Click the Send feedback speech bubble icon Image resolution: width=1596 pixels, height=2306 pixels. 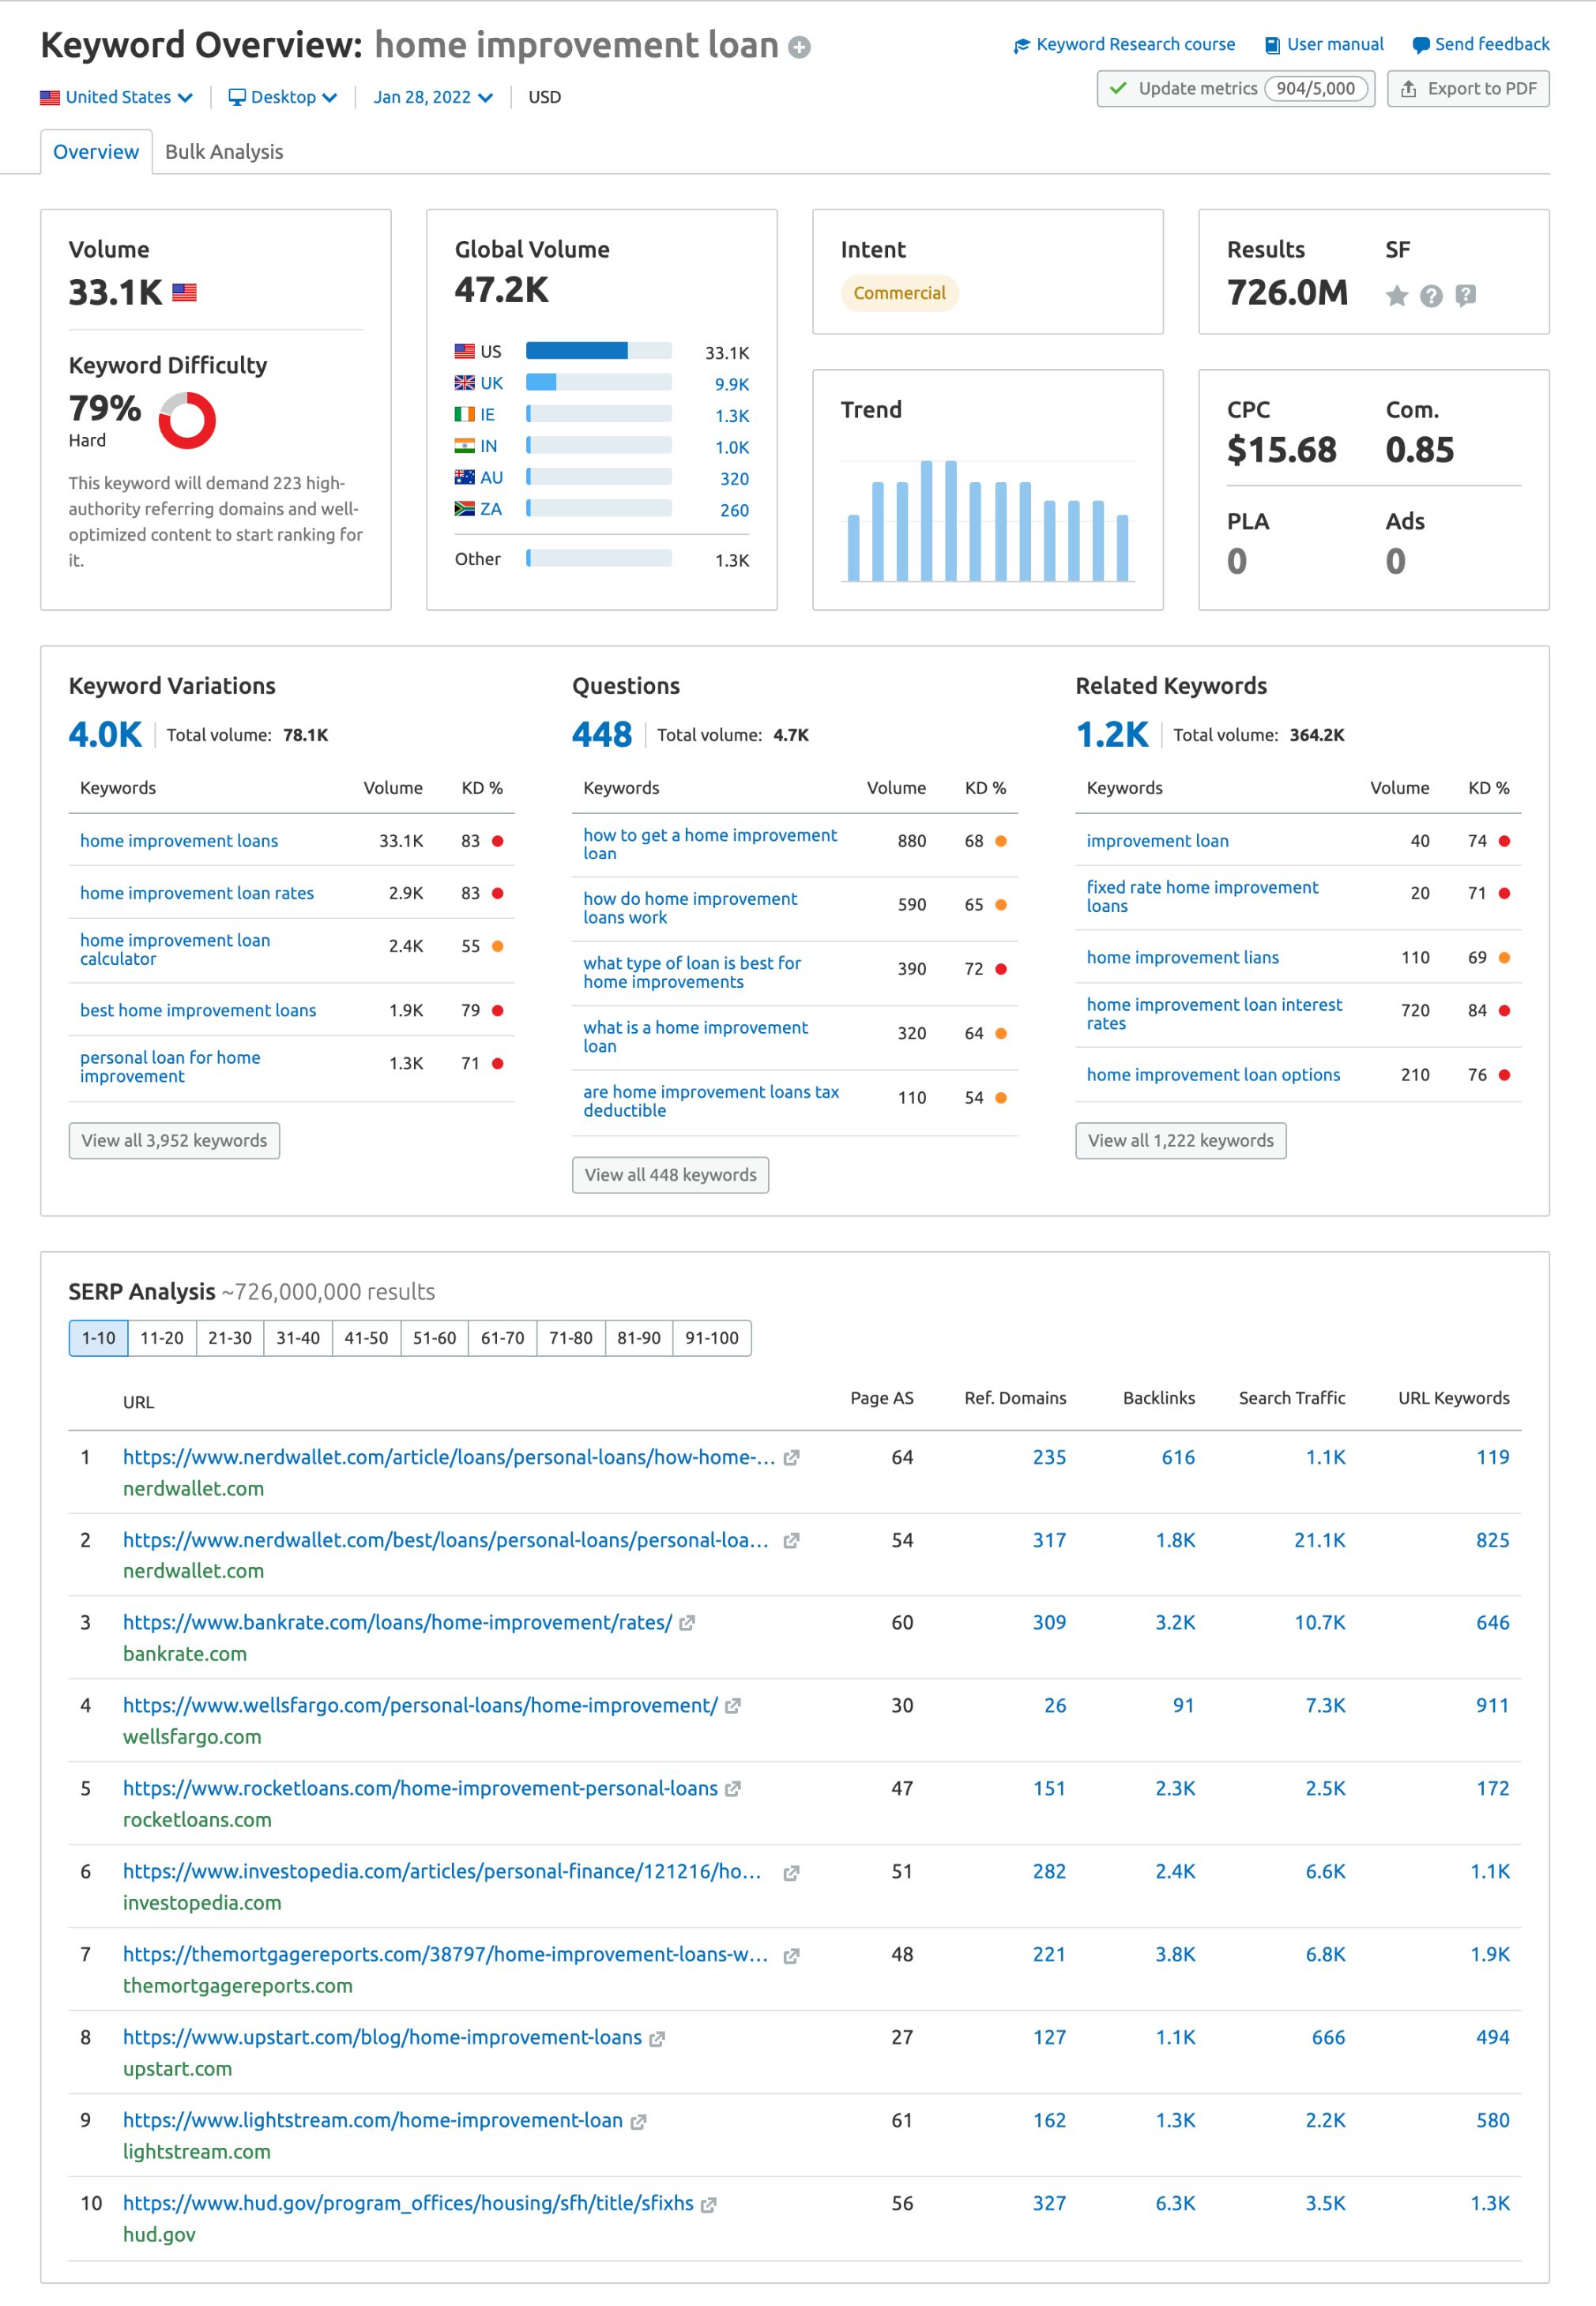click(1420, 45)
